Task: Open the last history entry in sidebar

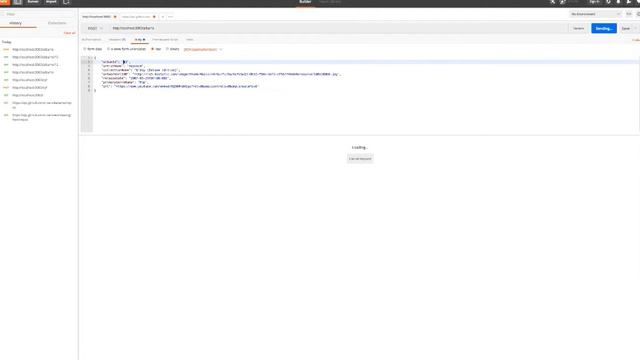Action: tap(42, 117)
